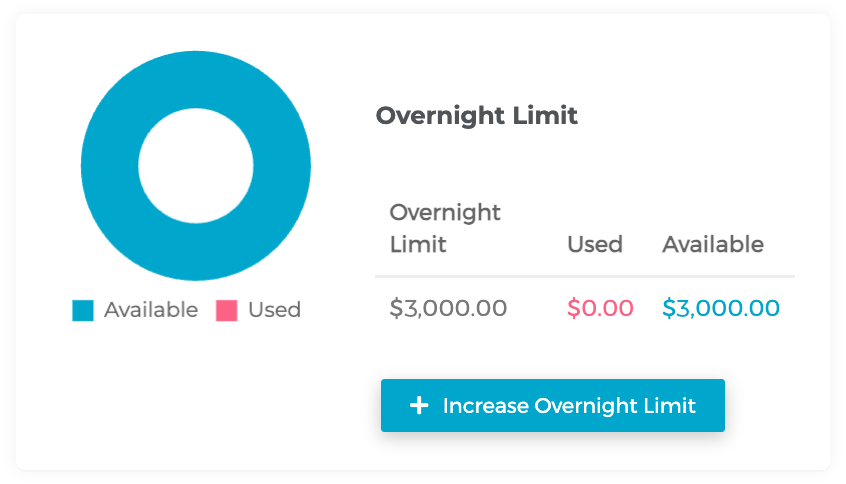Toggle the Available series legend label
Screen dimensions: 846x484
150,310
